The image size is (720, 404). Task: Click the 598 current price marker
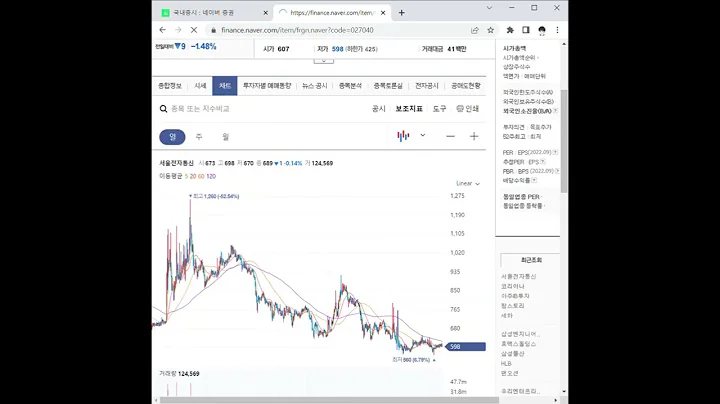(465, 347)
